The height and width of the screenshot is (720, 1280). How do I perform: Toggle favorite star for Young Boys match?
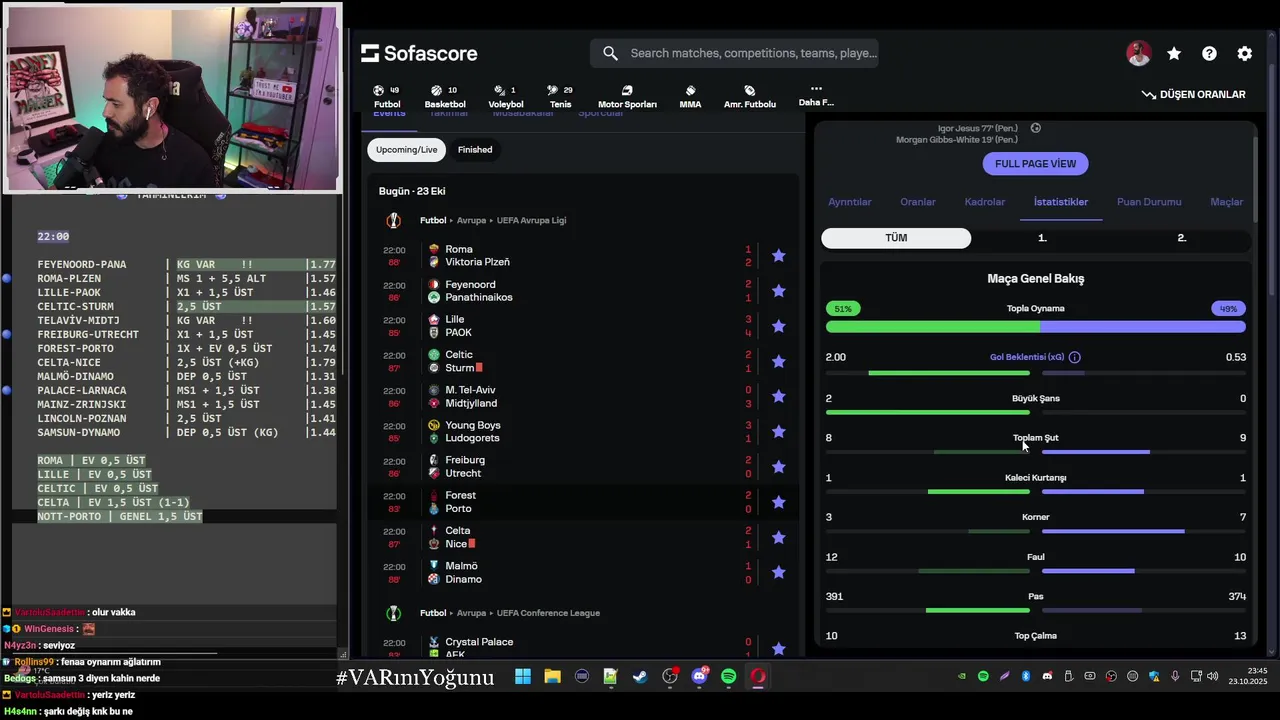(x=778, y=432)
